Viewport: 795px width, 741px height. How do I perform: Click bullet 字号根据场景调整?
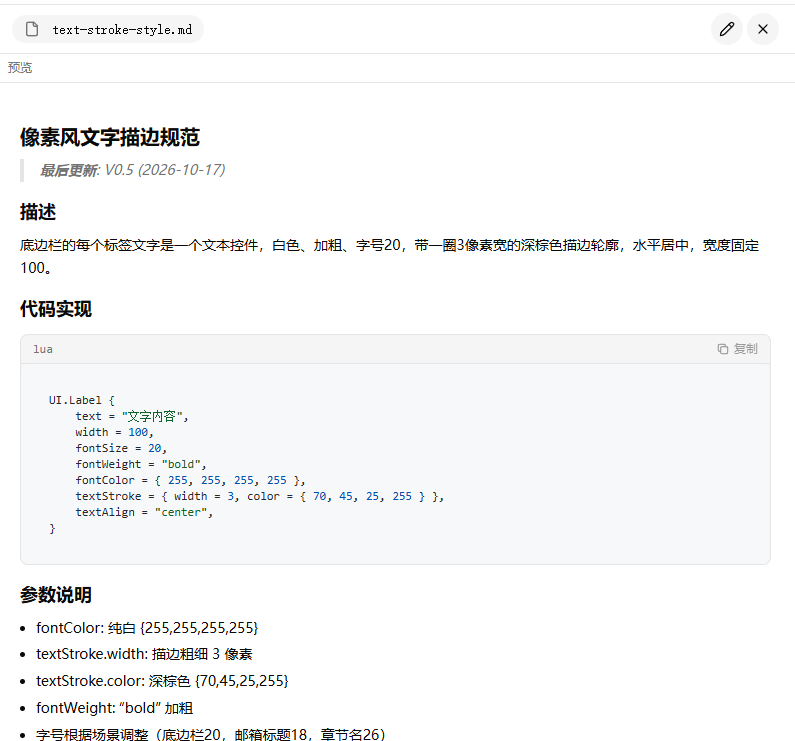211,734
